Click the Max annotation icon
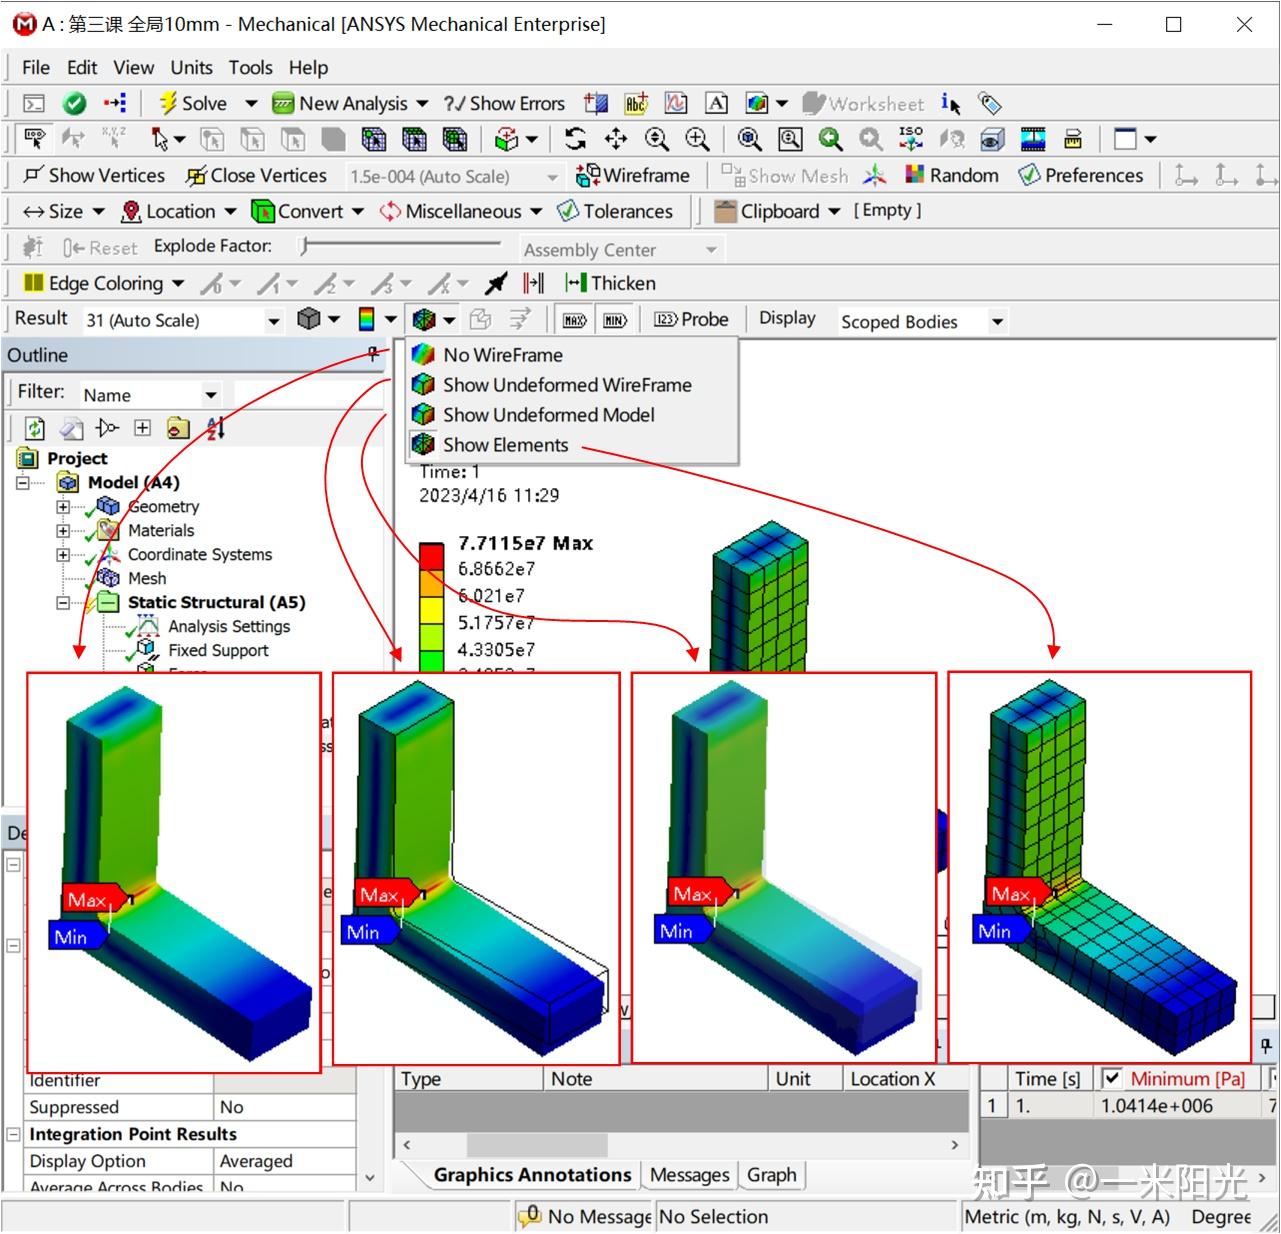 pyautogui.click(x=574, y=319)
